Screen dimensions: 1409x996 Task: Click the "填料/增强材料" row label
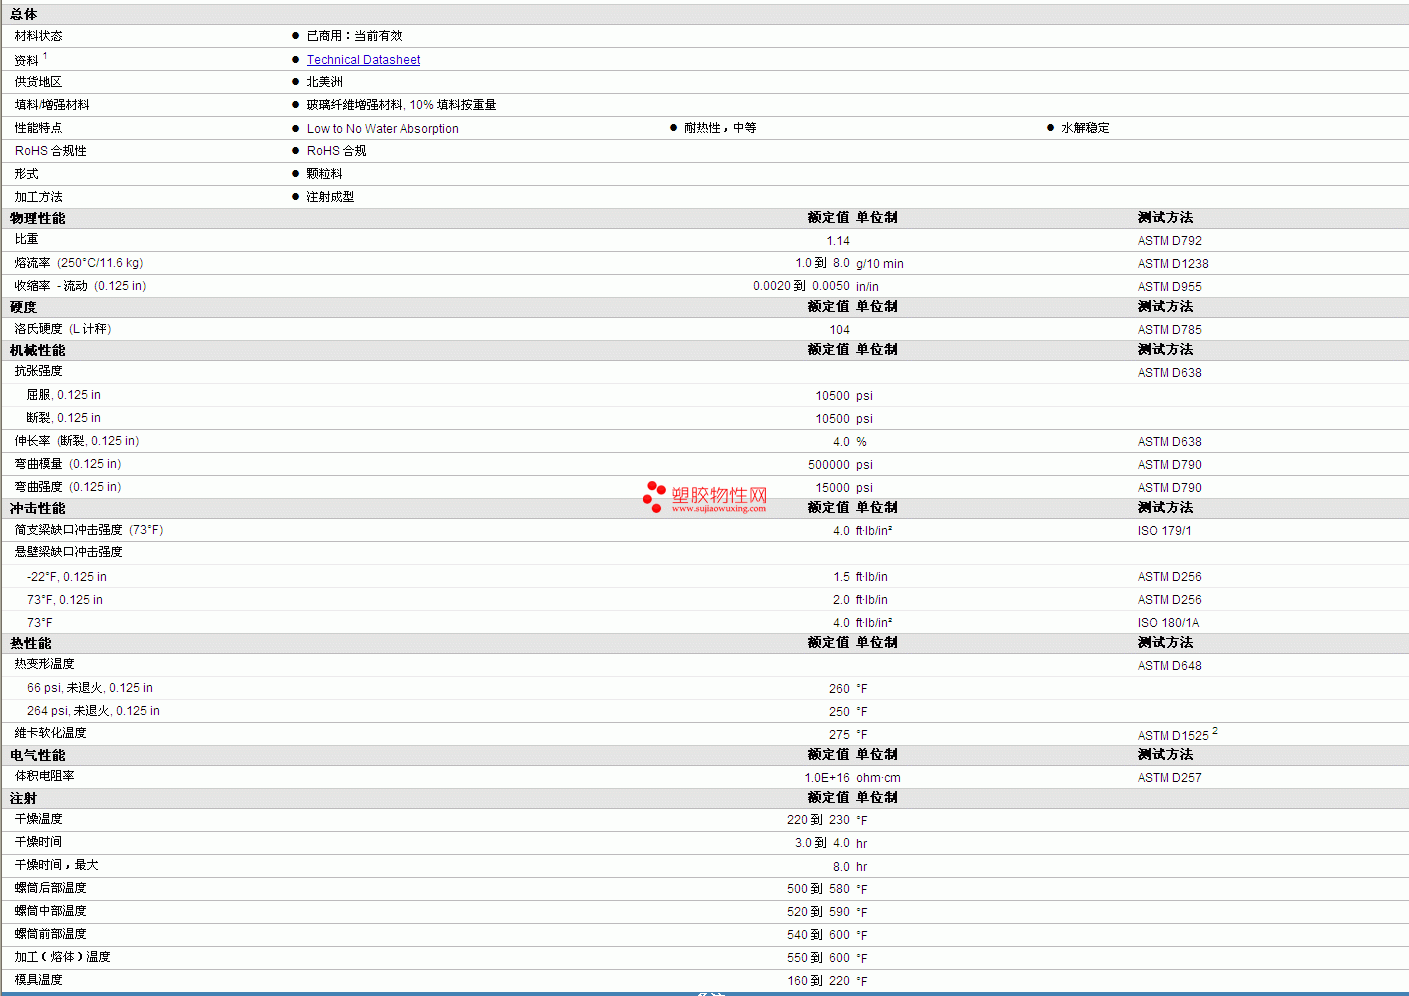point(52,105)
